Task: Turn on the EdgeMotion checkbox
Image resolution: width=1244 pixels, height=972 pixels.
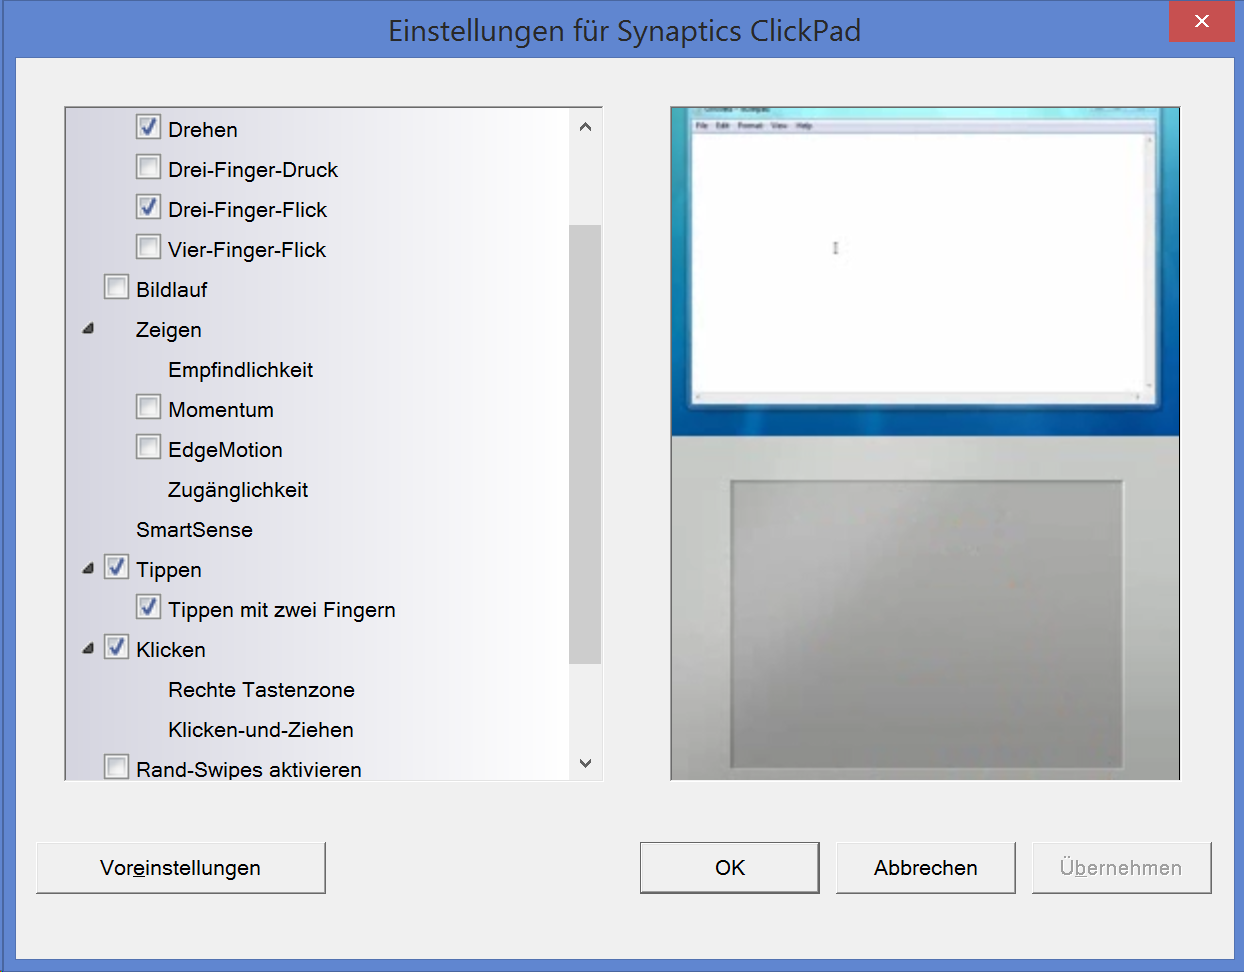Action: [x=148, y=447]
